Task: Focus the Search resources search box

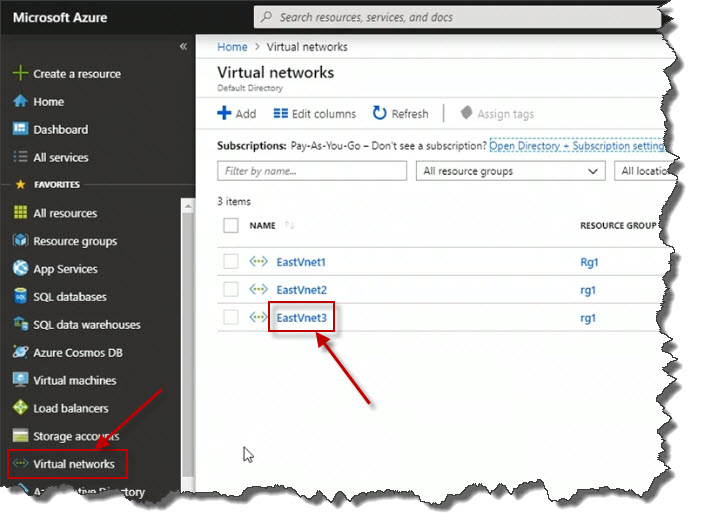Action: (x=457, y=17)
